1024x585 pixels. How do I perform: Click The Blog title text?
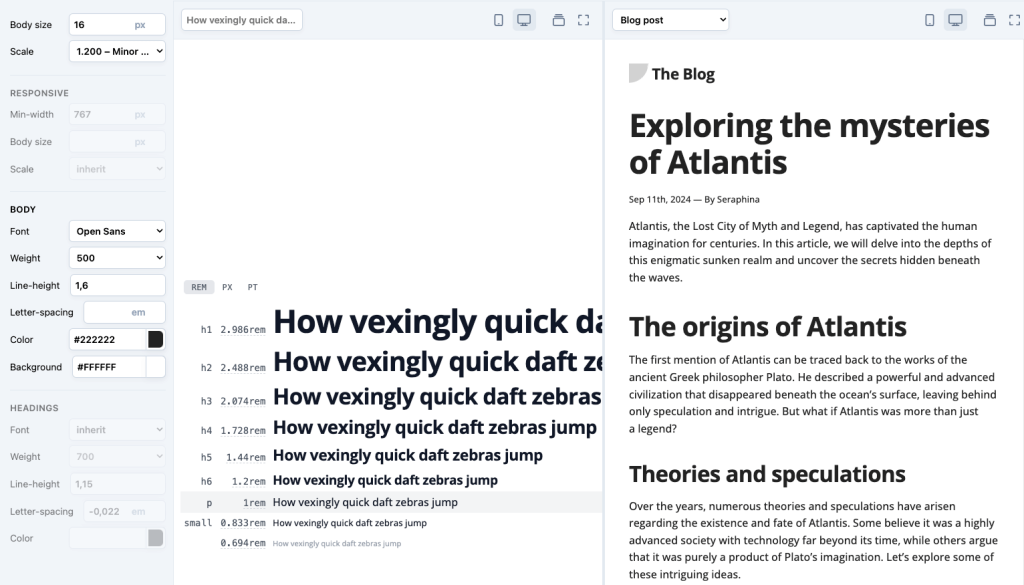click(x=683, y=74)
